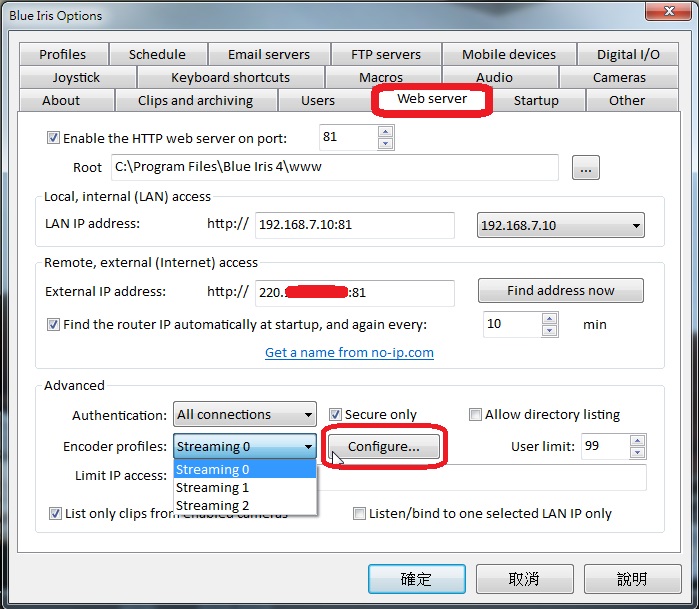The height and width of the screenshot is (609, 699).
Task: Open the Email servers tab
Action: [269, 54]
